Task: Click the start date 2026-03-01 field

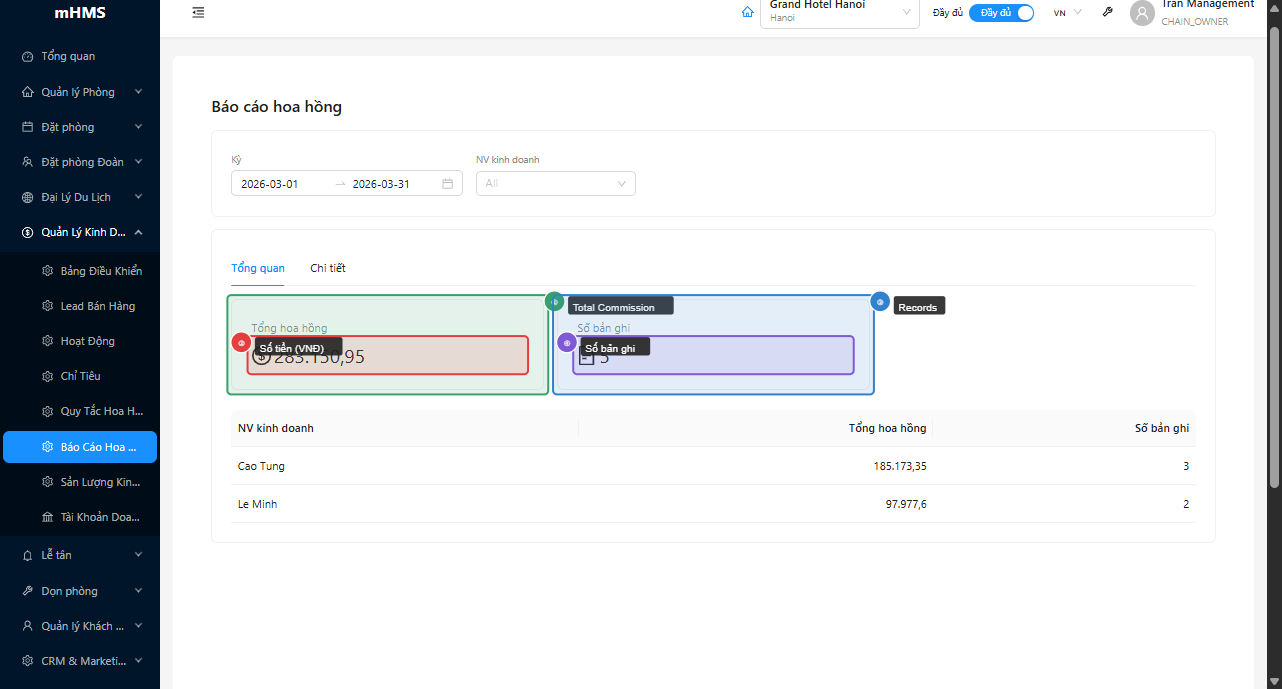Action: tap(280, 184)
